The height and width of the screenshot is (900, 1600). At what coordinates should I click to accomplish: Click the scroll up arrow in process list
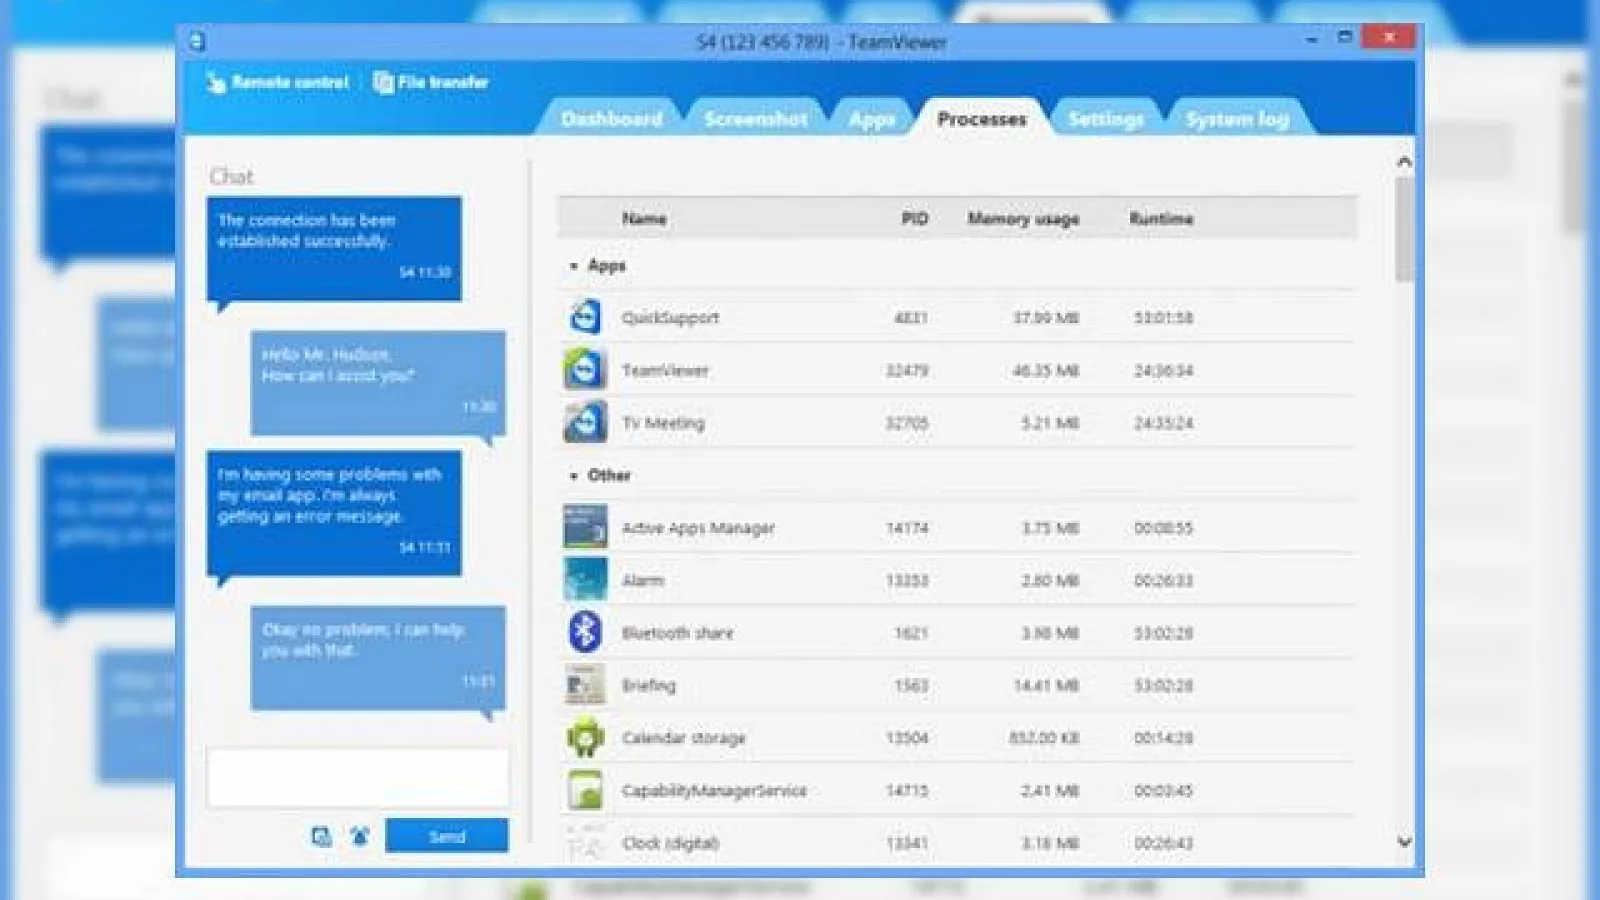coord(1404,161)
